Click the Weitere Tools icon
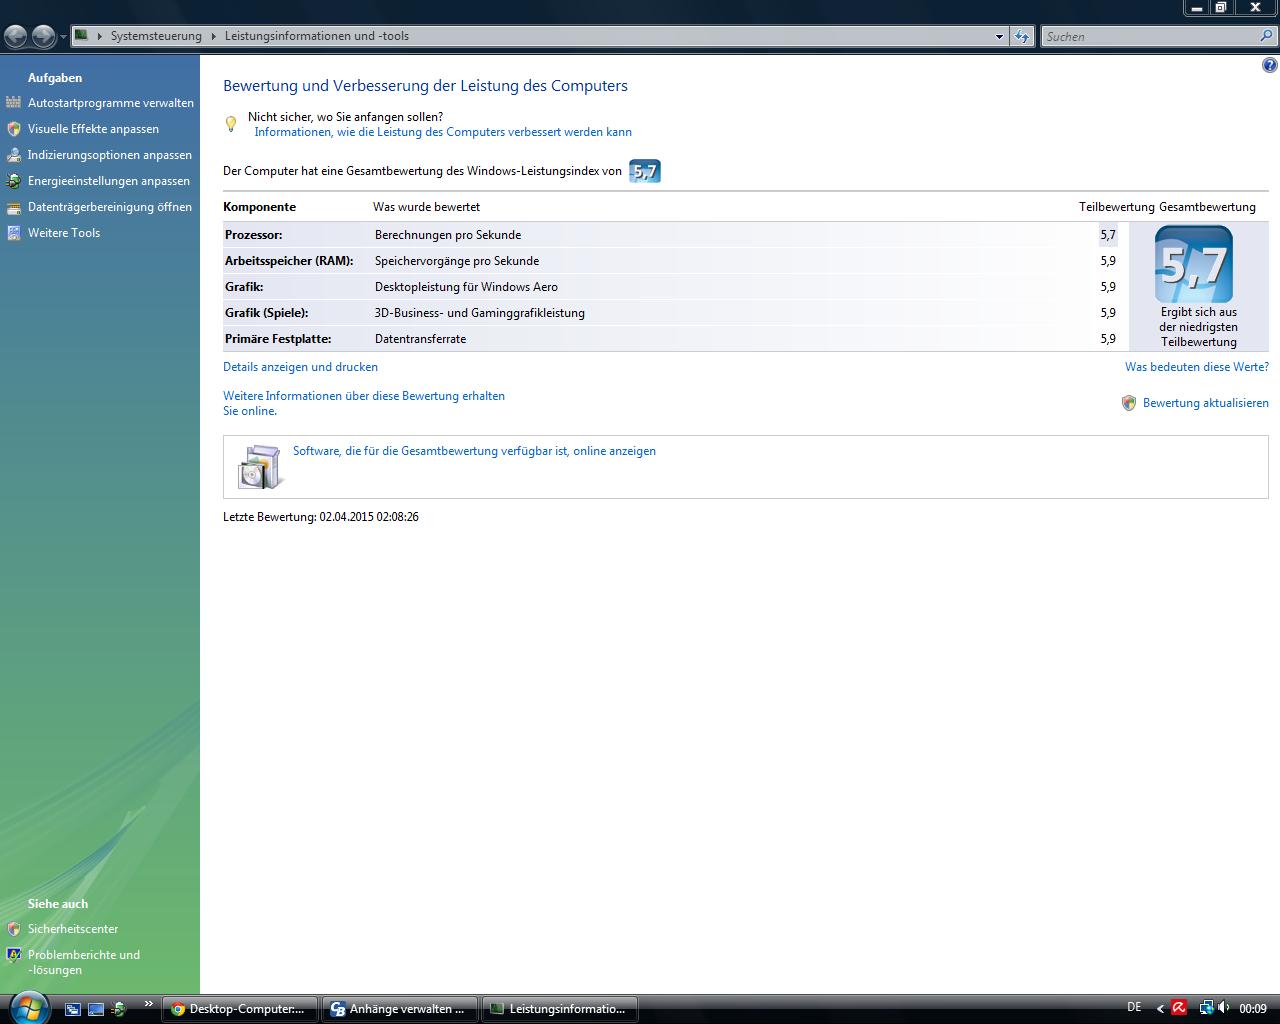1280x1024 pixels. point(13,233)
